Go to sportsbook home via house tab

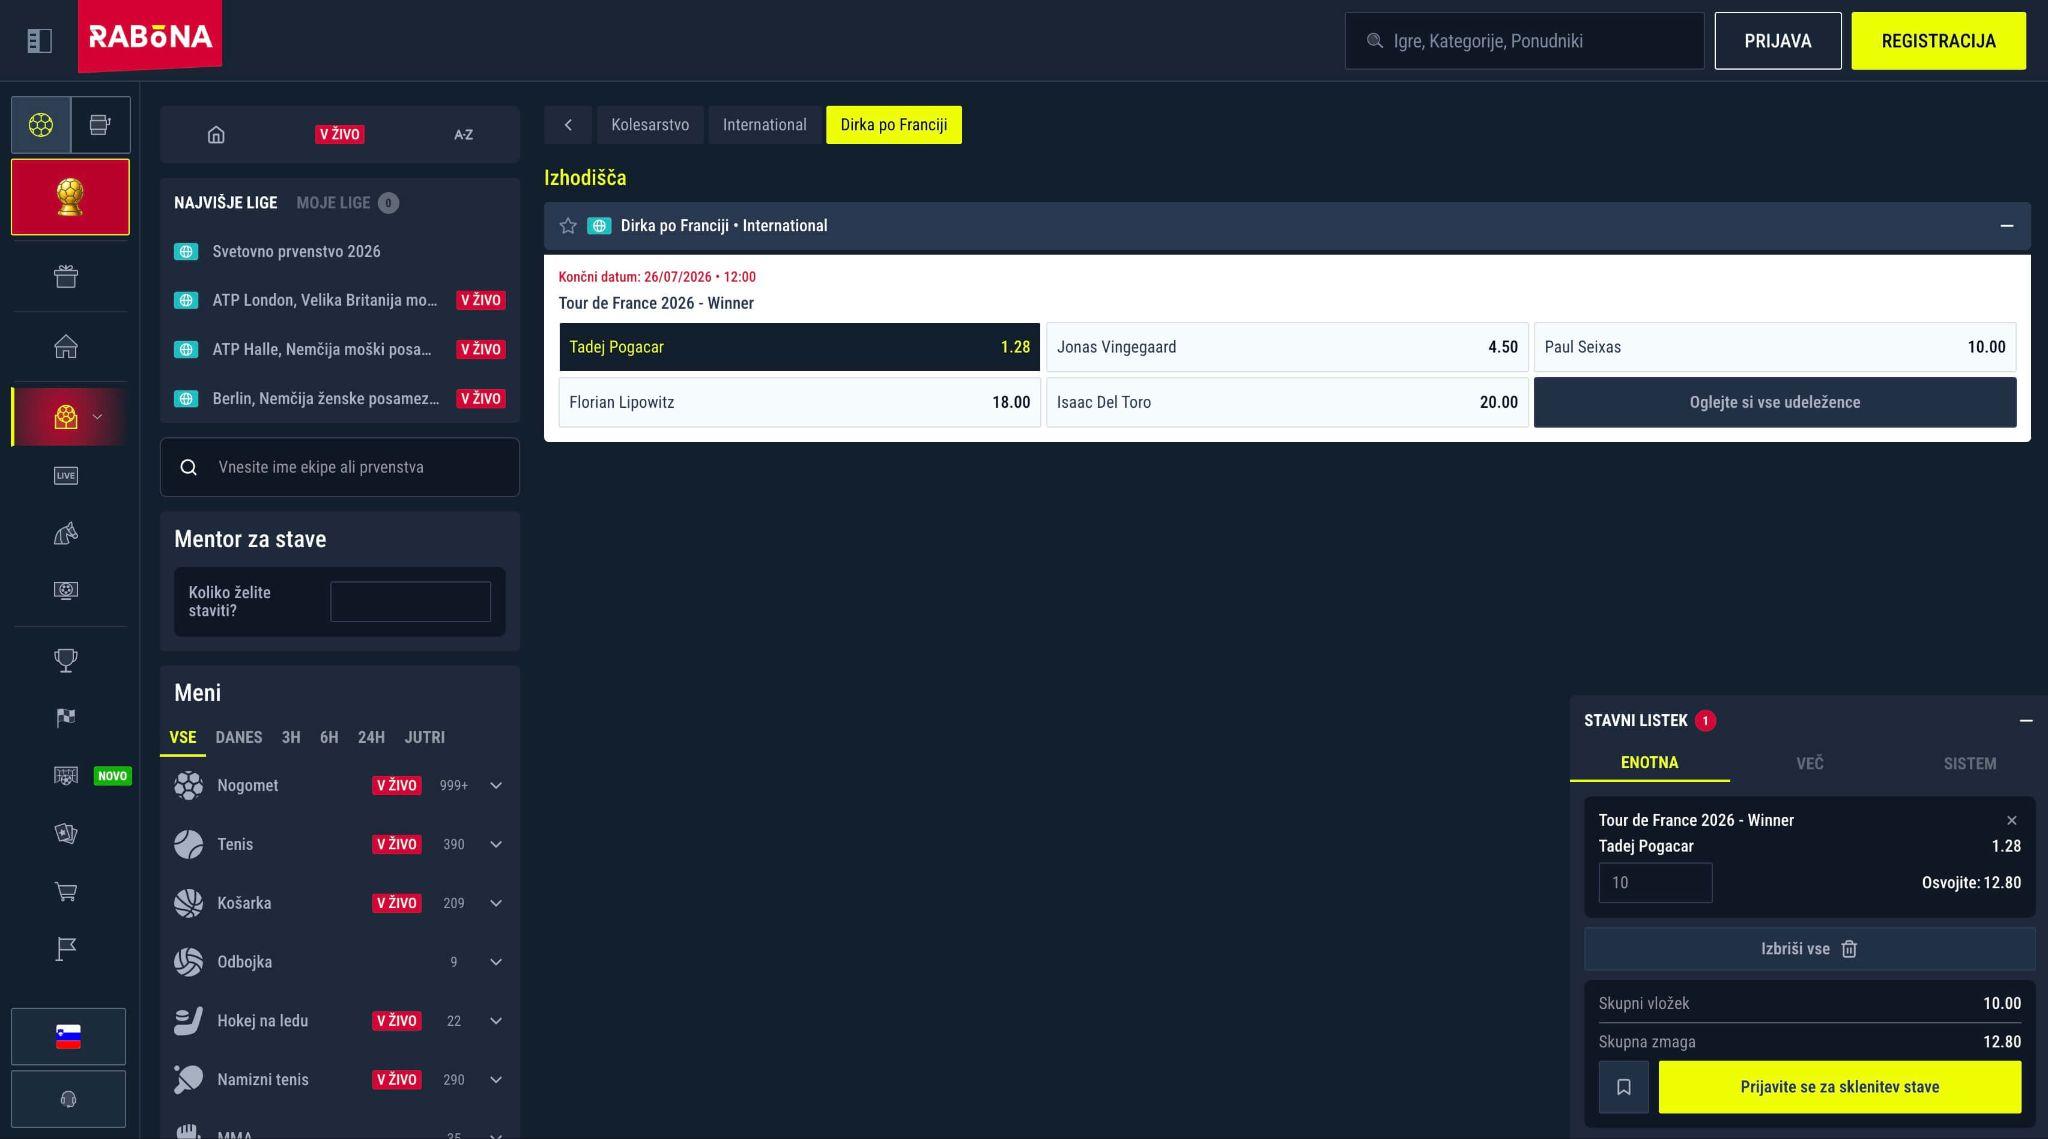pos(216,134)
